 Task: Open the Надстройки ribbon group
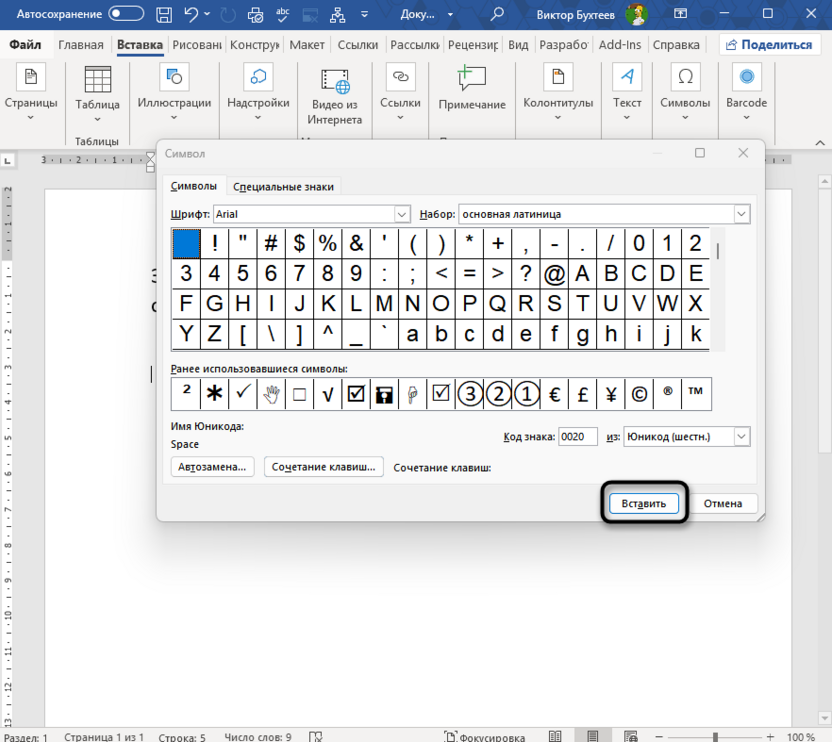(x=258, y=92)
